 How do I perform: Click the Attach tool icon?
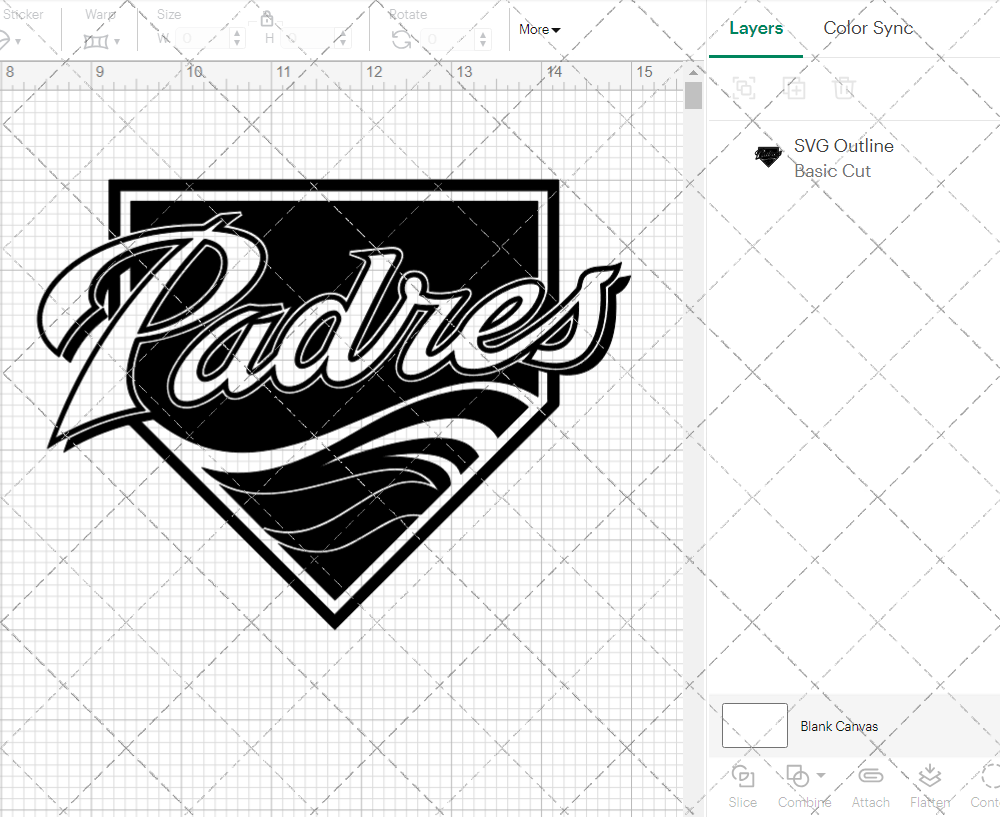coord(871,776)
